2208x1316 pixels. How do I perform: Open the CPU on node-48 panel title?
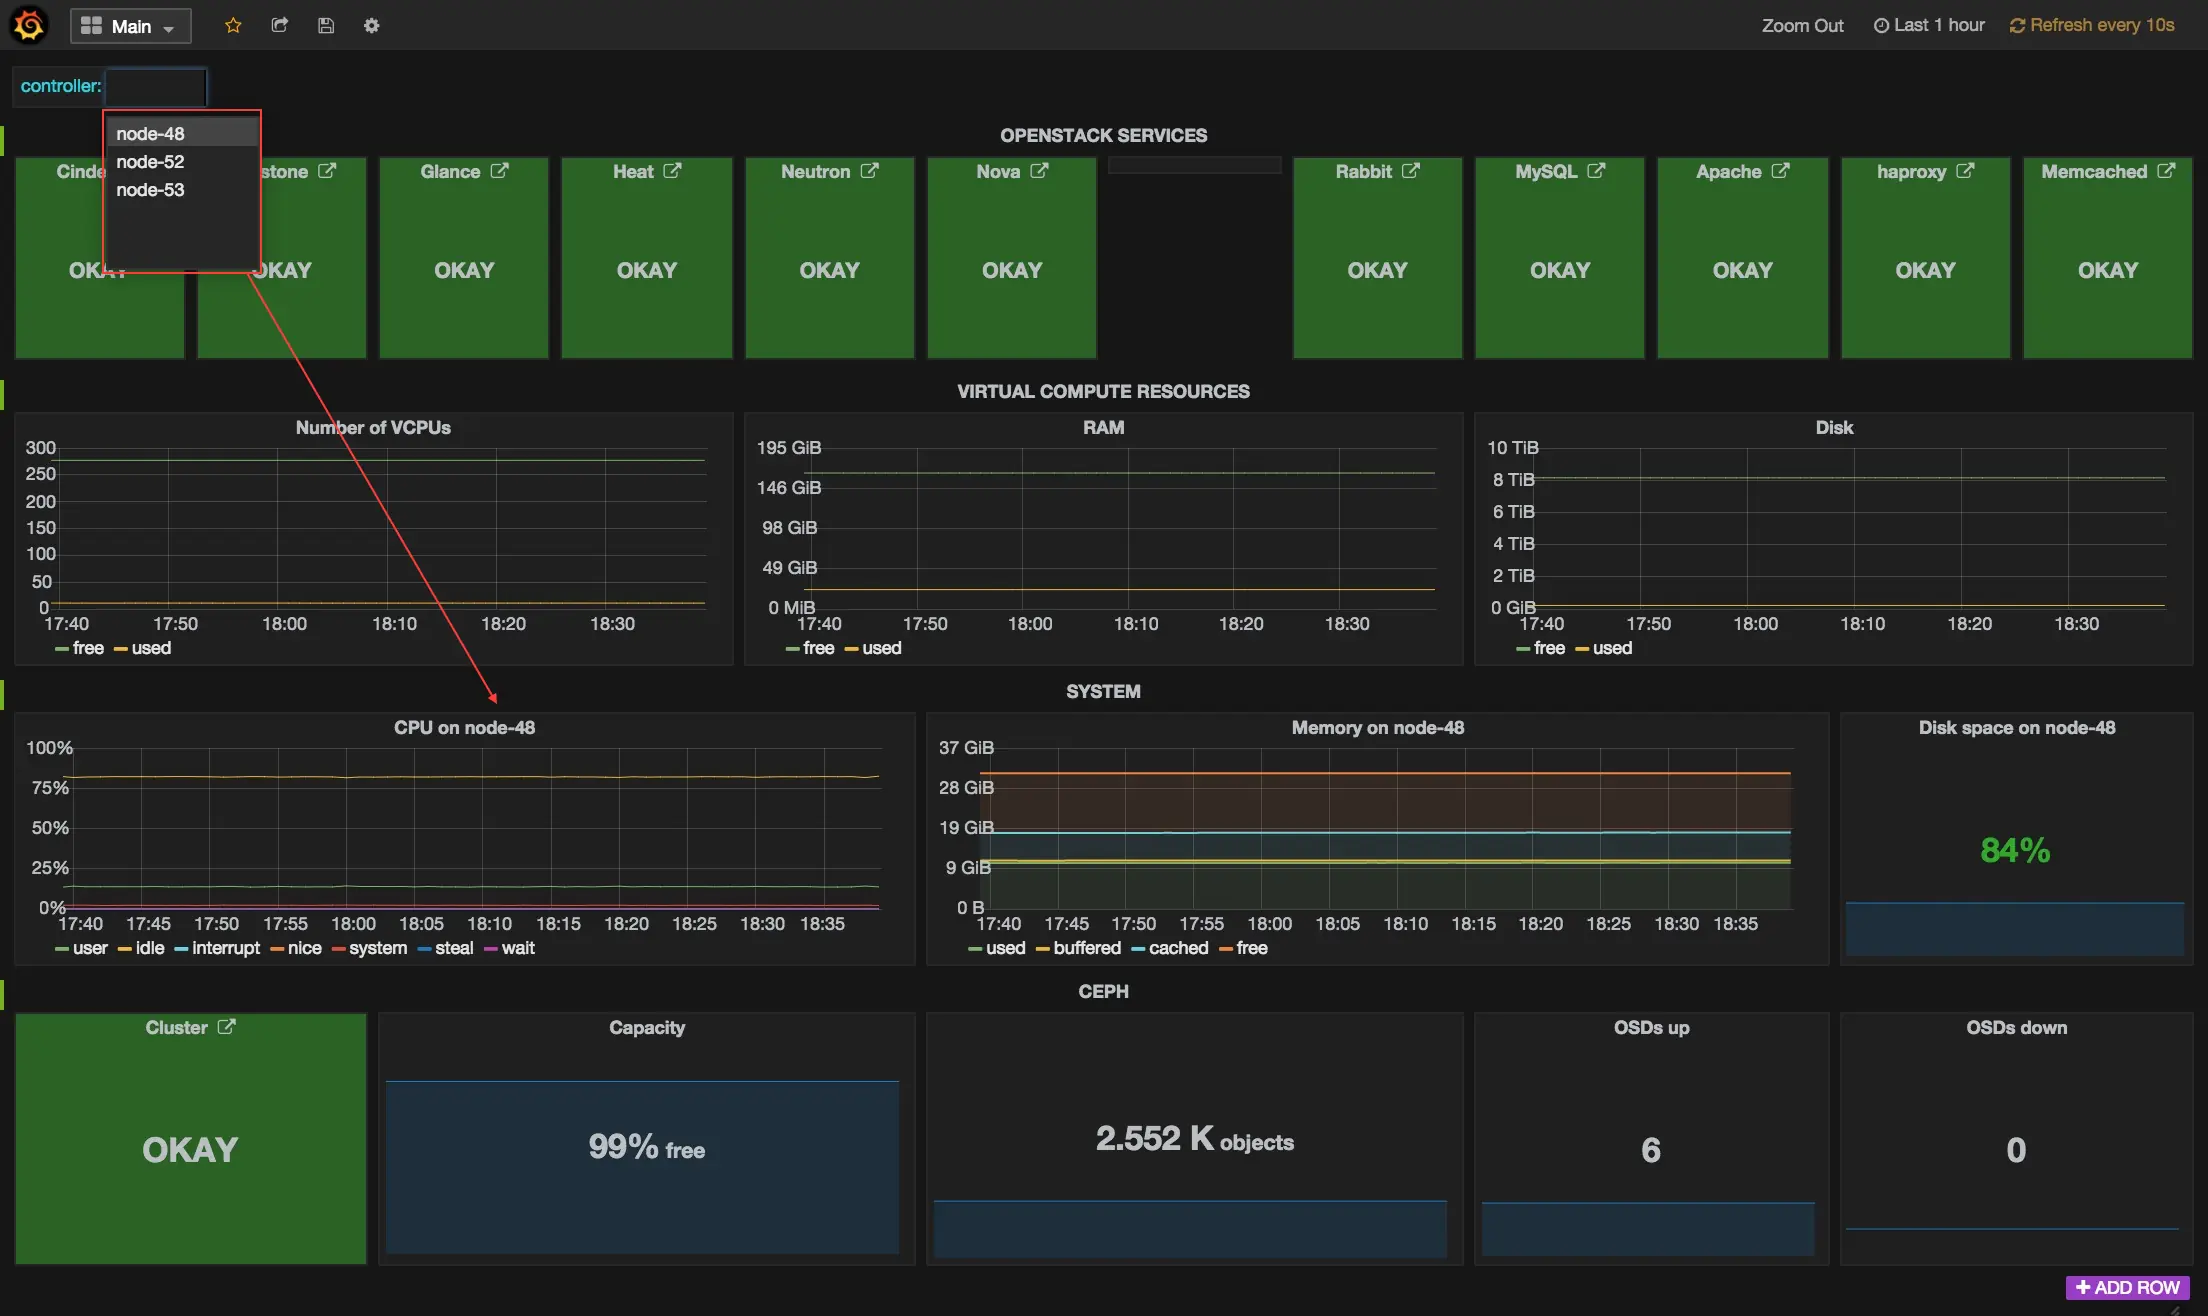coord(464,728)
